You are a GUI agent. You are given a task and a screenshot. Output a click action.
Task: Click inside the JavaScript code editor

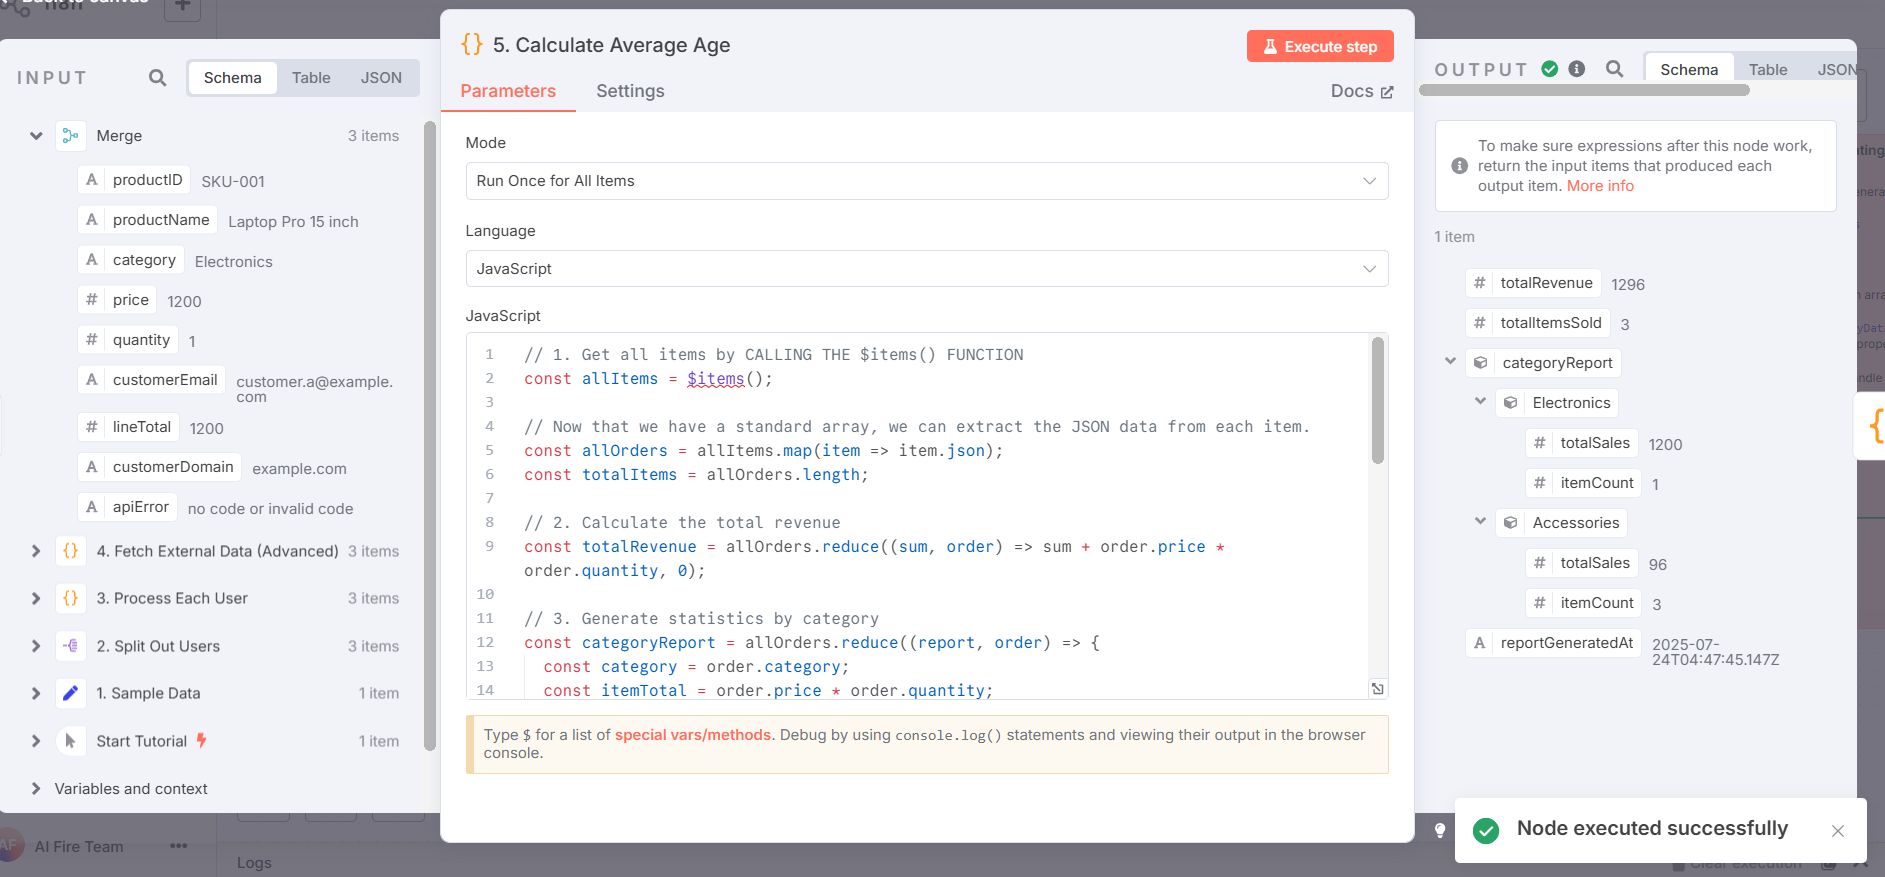coord(926,515)
